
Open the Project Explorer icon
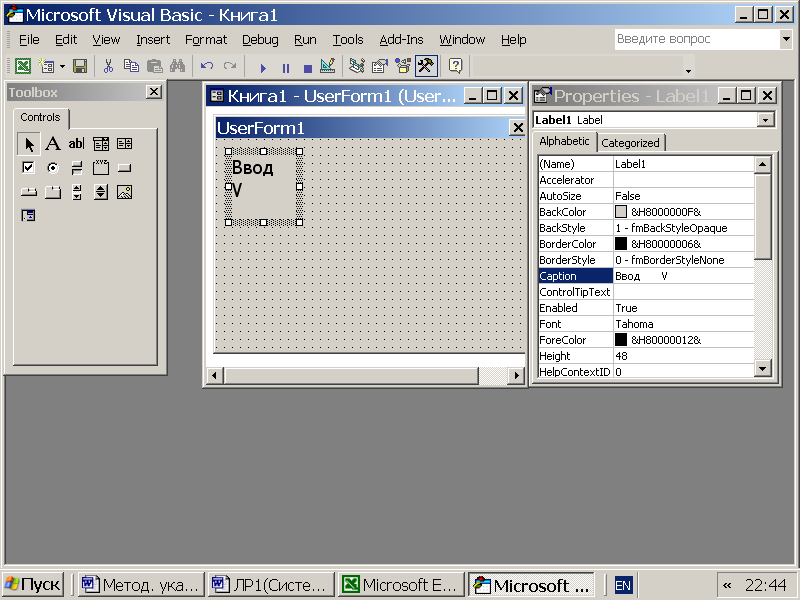pyautogui.click(x=357, y=66)
